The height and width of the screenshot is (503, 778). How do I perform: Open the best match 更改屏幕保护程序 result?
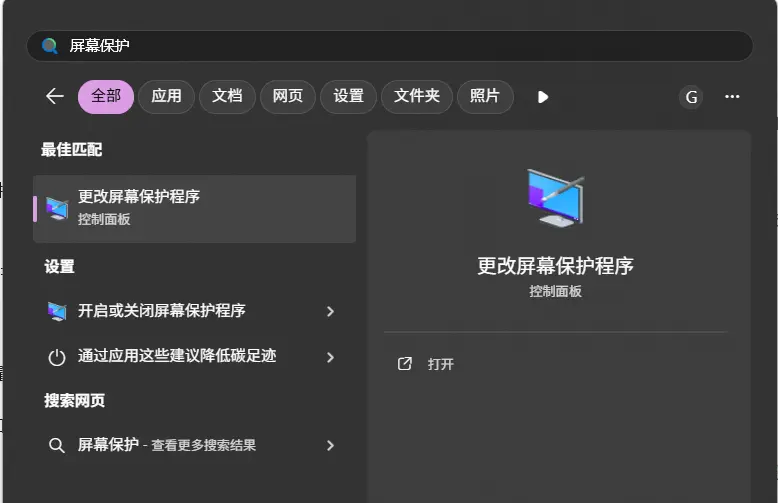(x=195, y=208)
